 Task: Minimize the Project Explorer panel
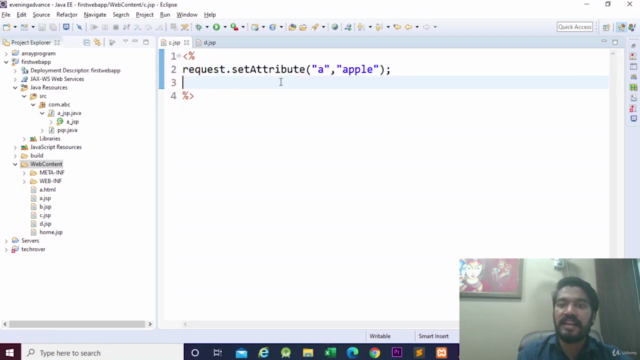tap(136, 42)
